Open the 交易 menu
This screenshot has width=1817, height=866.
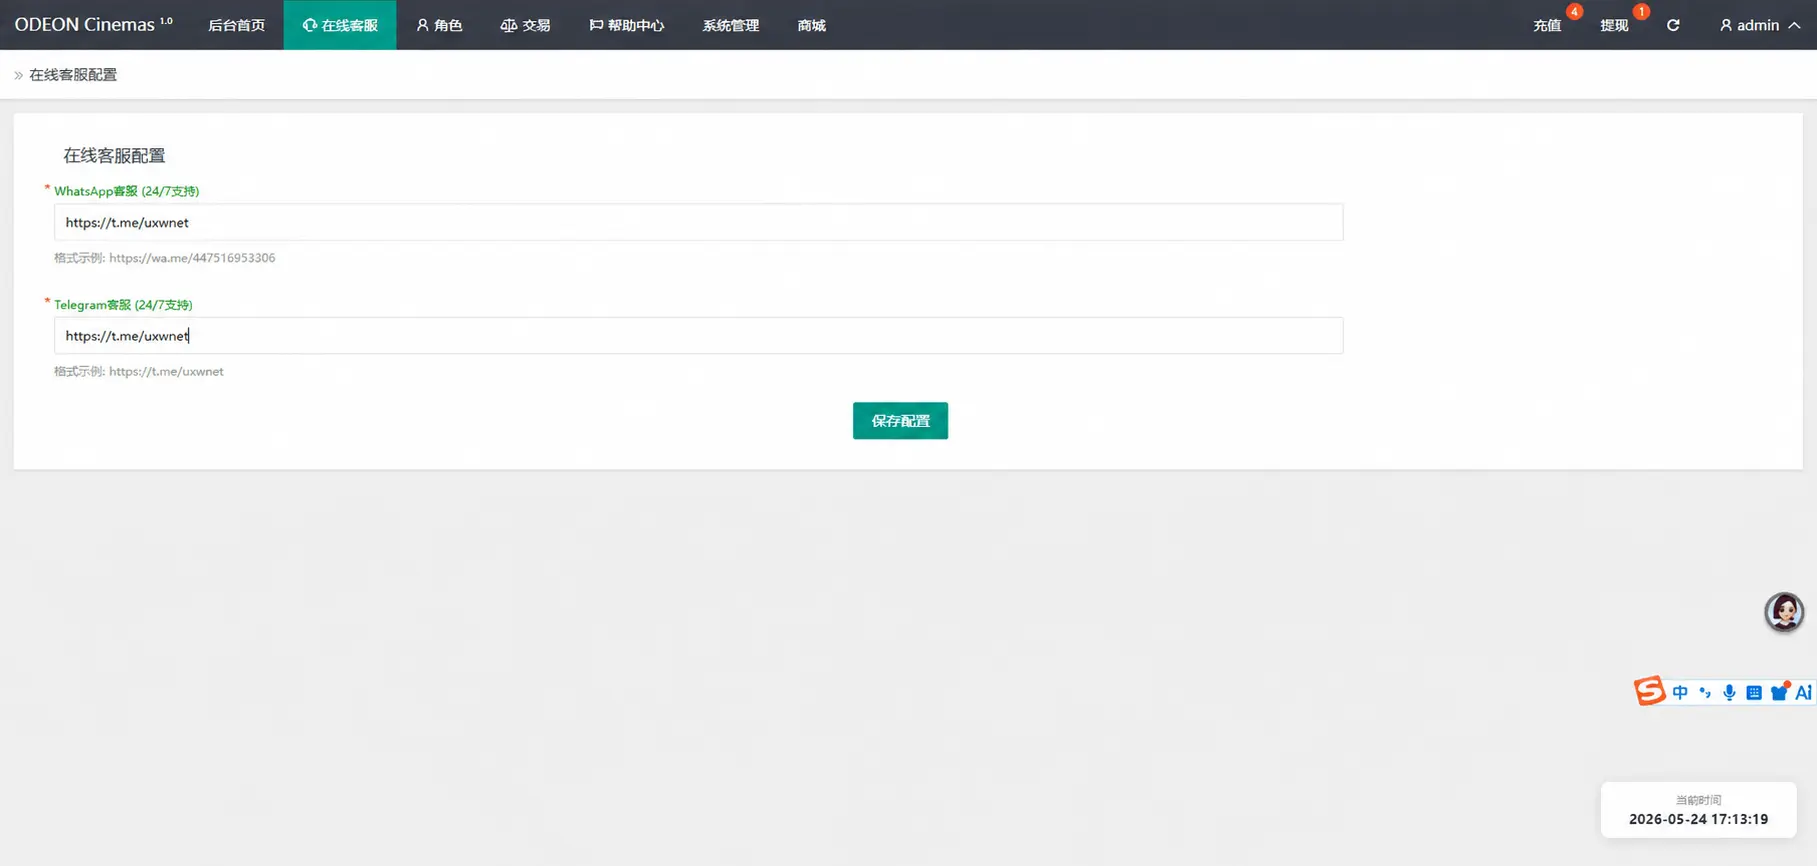click(x=525, y=25)
